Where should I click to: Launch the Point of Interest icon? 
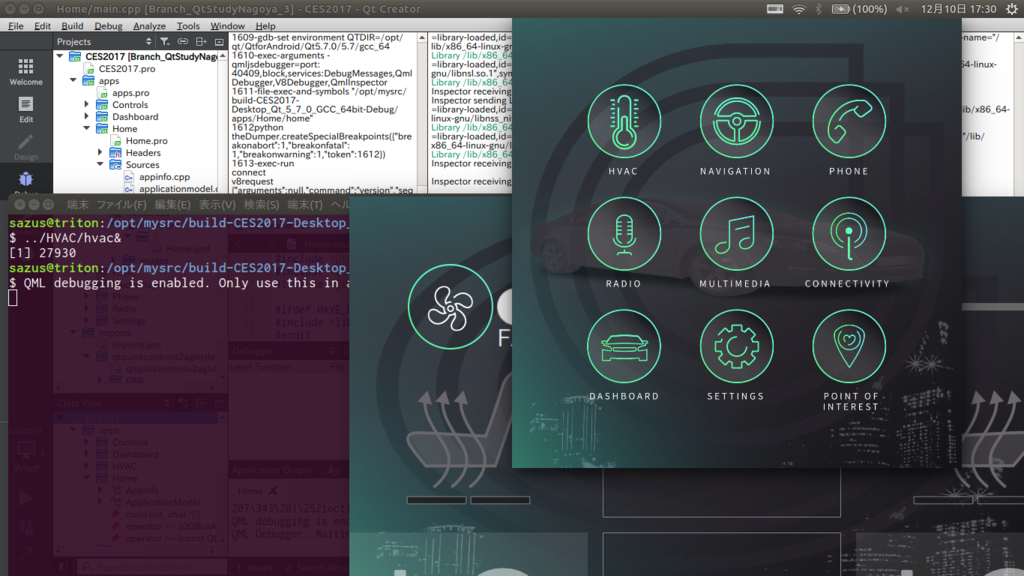848,346
